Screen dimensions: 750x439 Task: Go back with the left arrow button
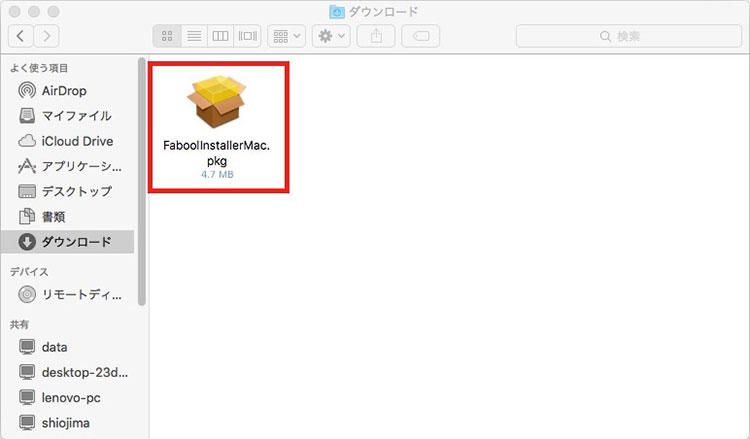[21, 36]
